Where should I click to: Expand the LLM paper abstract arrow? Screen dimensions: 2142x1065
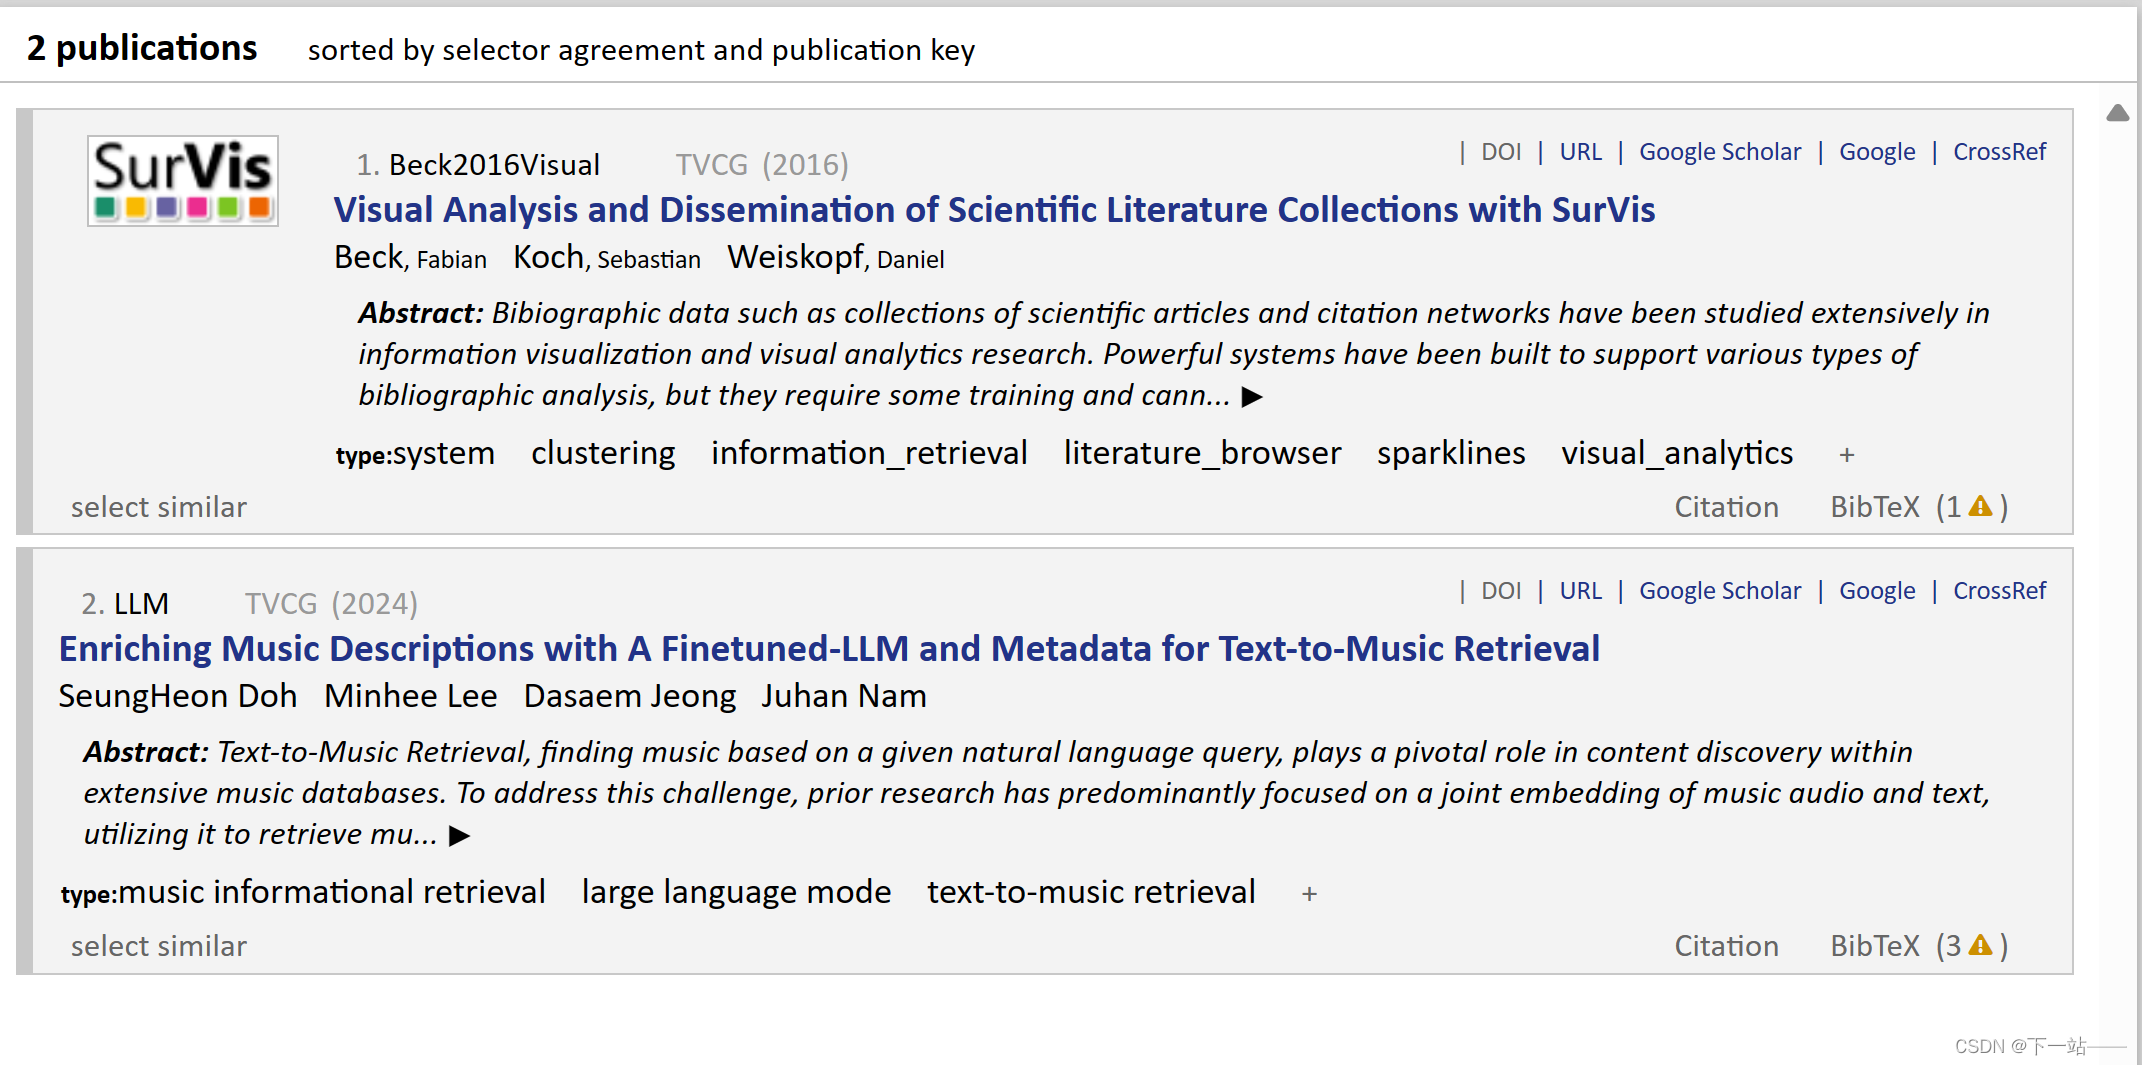tap(459, 836)
